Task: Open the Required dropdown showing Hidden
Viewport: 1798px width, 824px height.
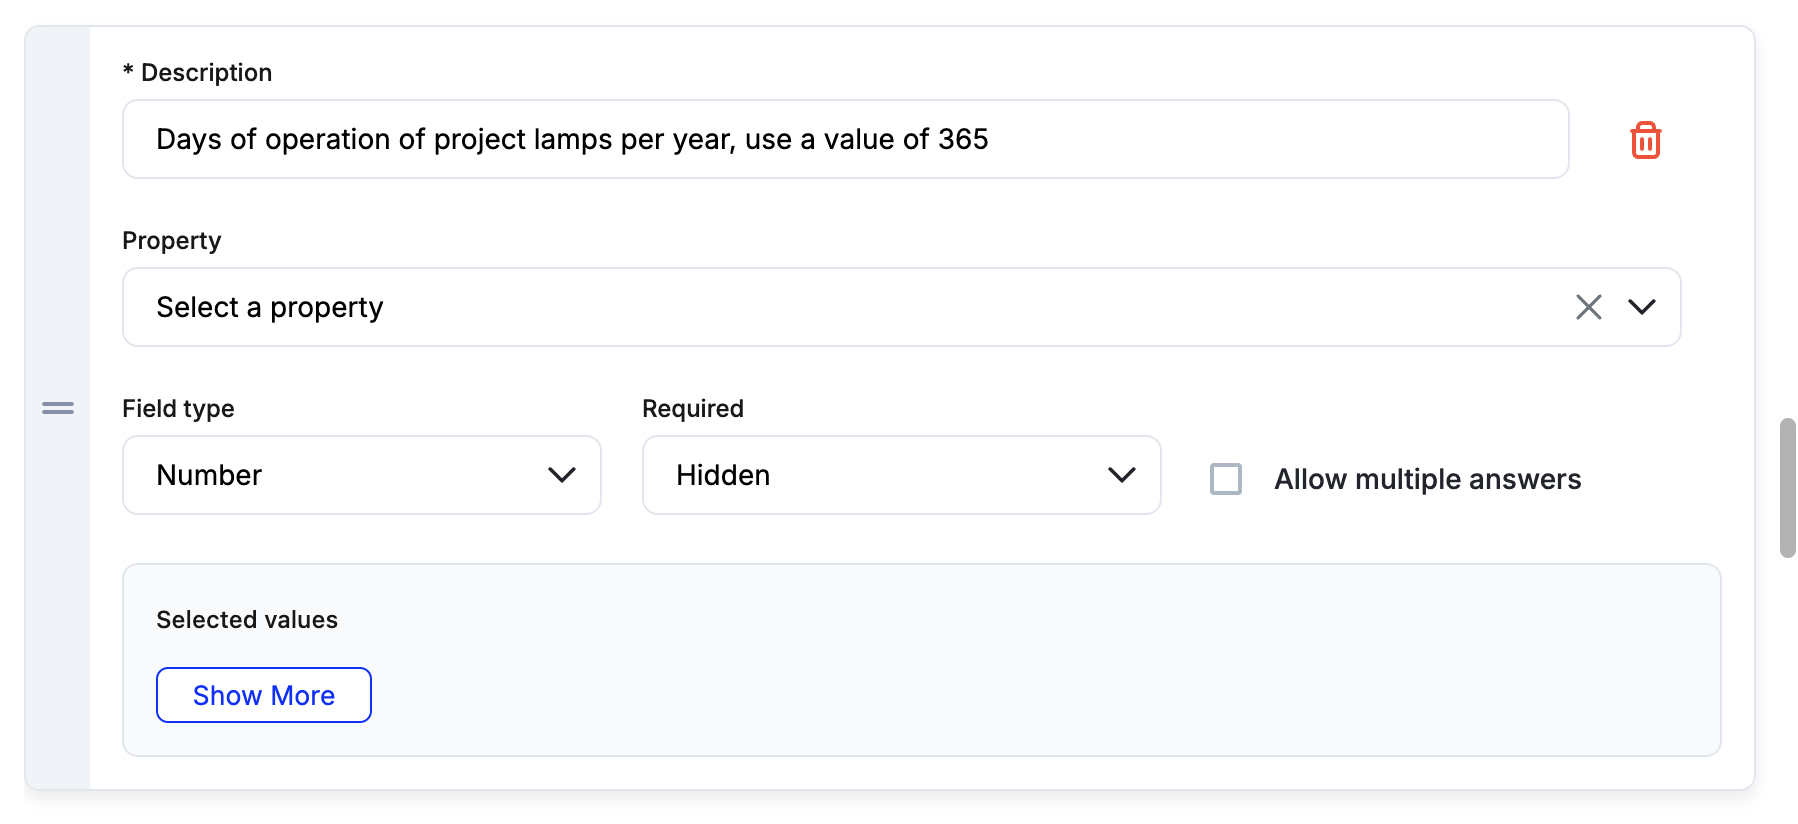Action: click(x=880, y=475)
